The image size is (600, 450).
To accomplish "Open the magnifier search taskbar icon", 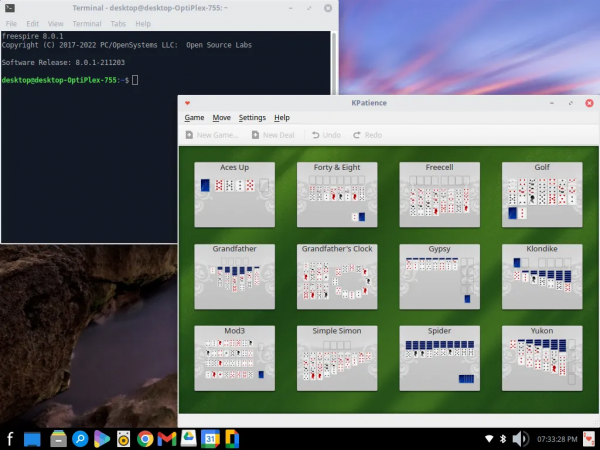I will [80, 439].
